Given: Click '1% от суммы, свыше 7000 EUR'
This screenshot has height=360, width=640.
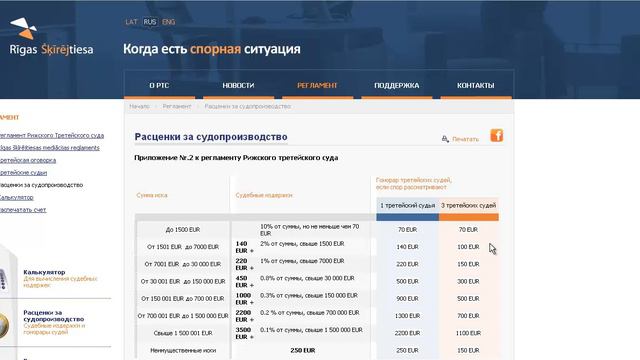Looking at the screenshot, I should point(302,261).
